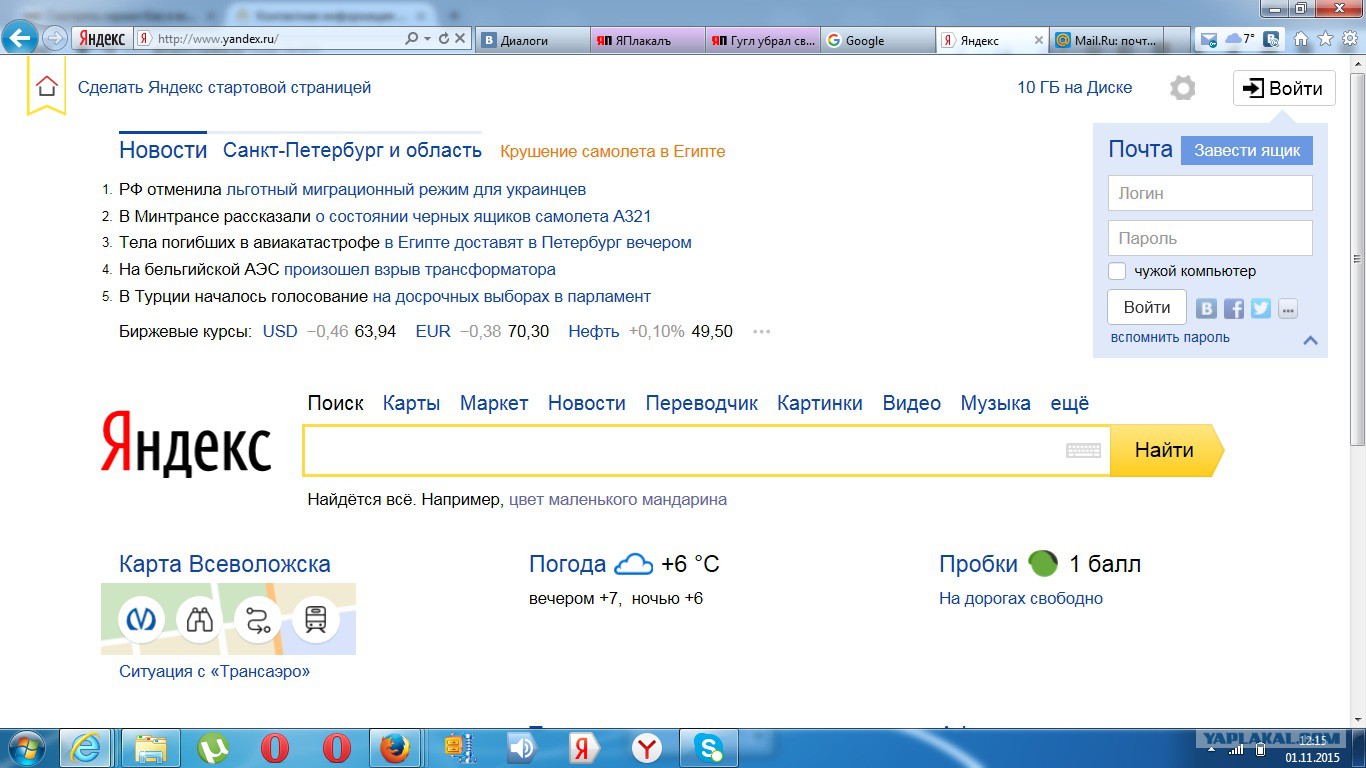Refresh the page from the address bar

tap(443, 38)
